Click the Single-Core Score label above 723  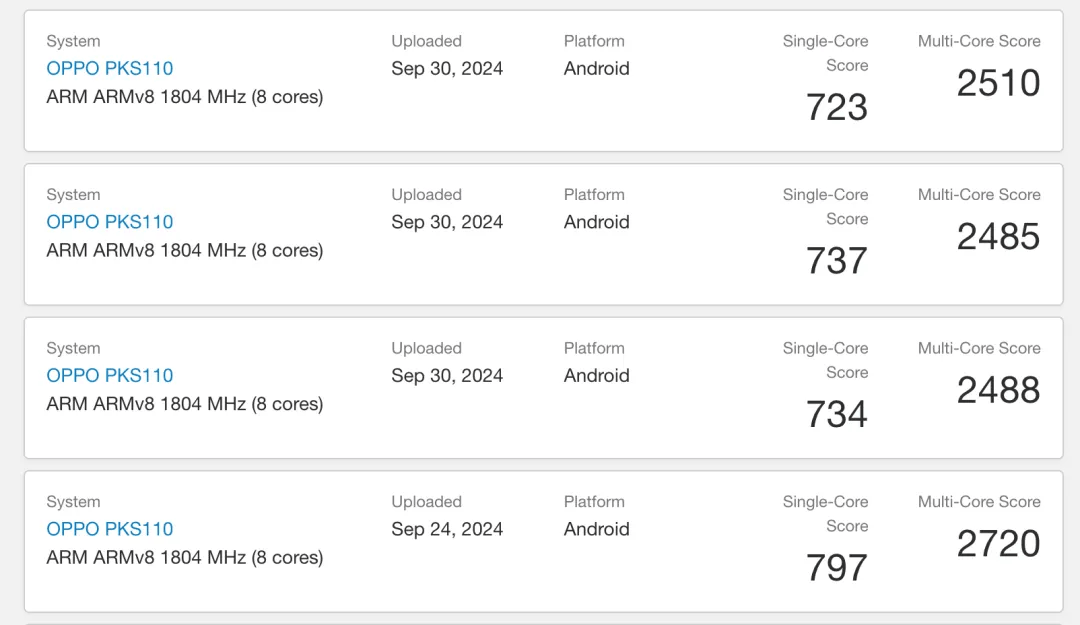[826, 53]
